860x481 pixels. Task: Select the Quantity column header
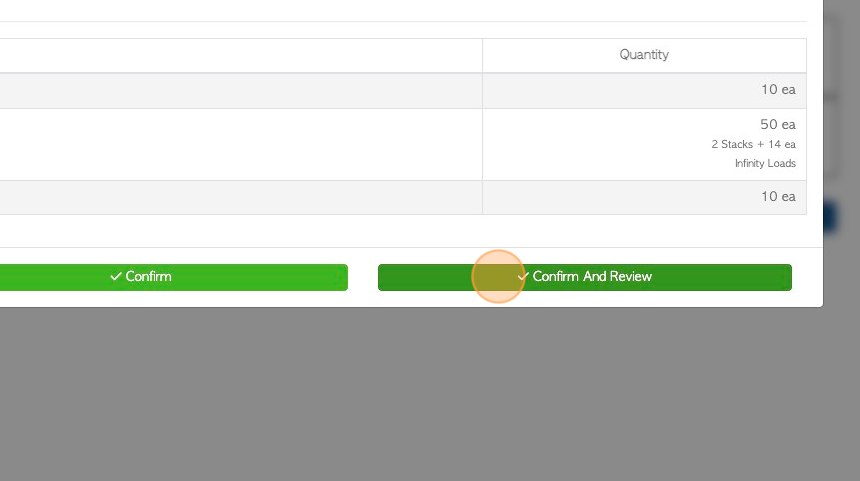coord(644,55)
